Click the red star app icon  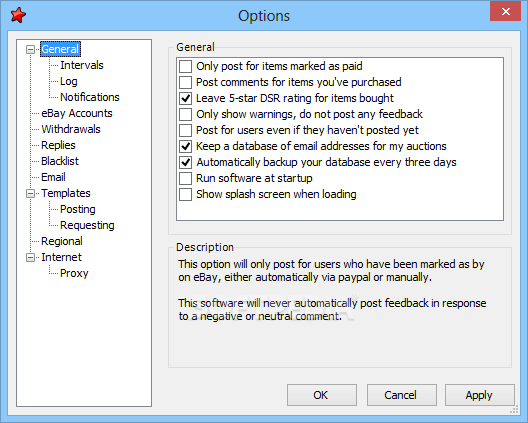tap(18, 15)
